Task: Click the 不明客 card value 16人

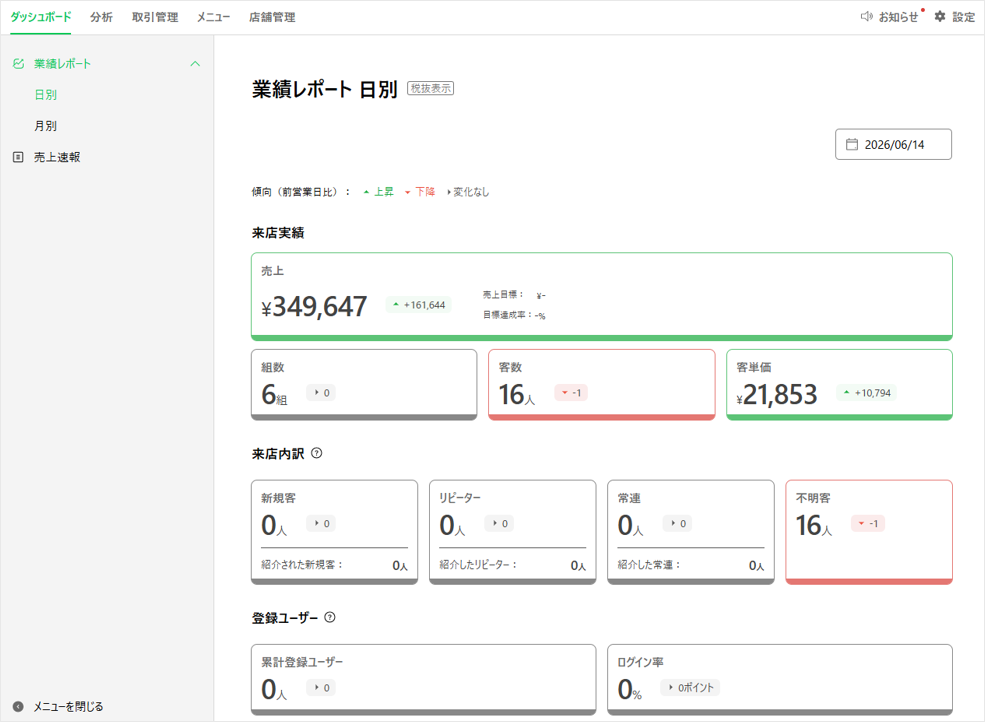Action: (x=814, y=525)
